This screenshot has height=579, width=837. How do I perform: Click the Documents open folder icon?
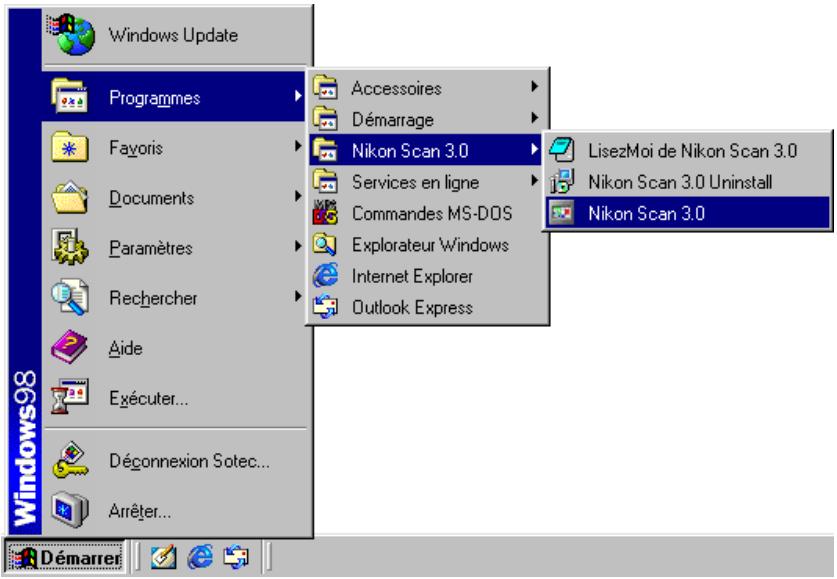(70, 197)
